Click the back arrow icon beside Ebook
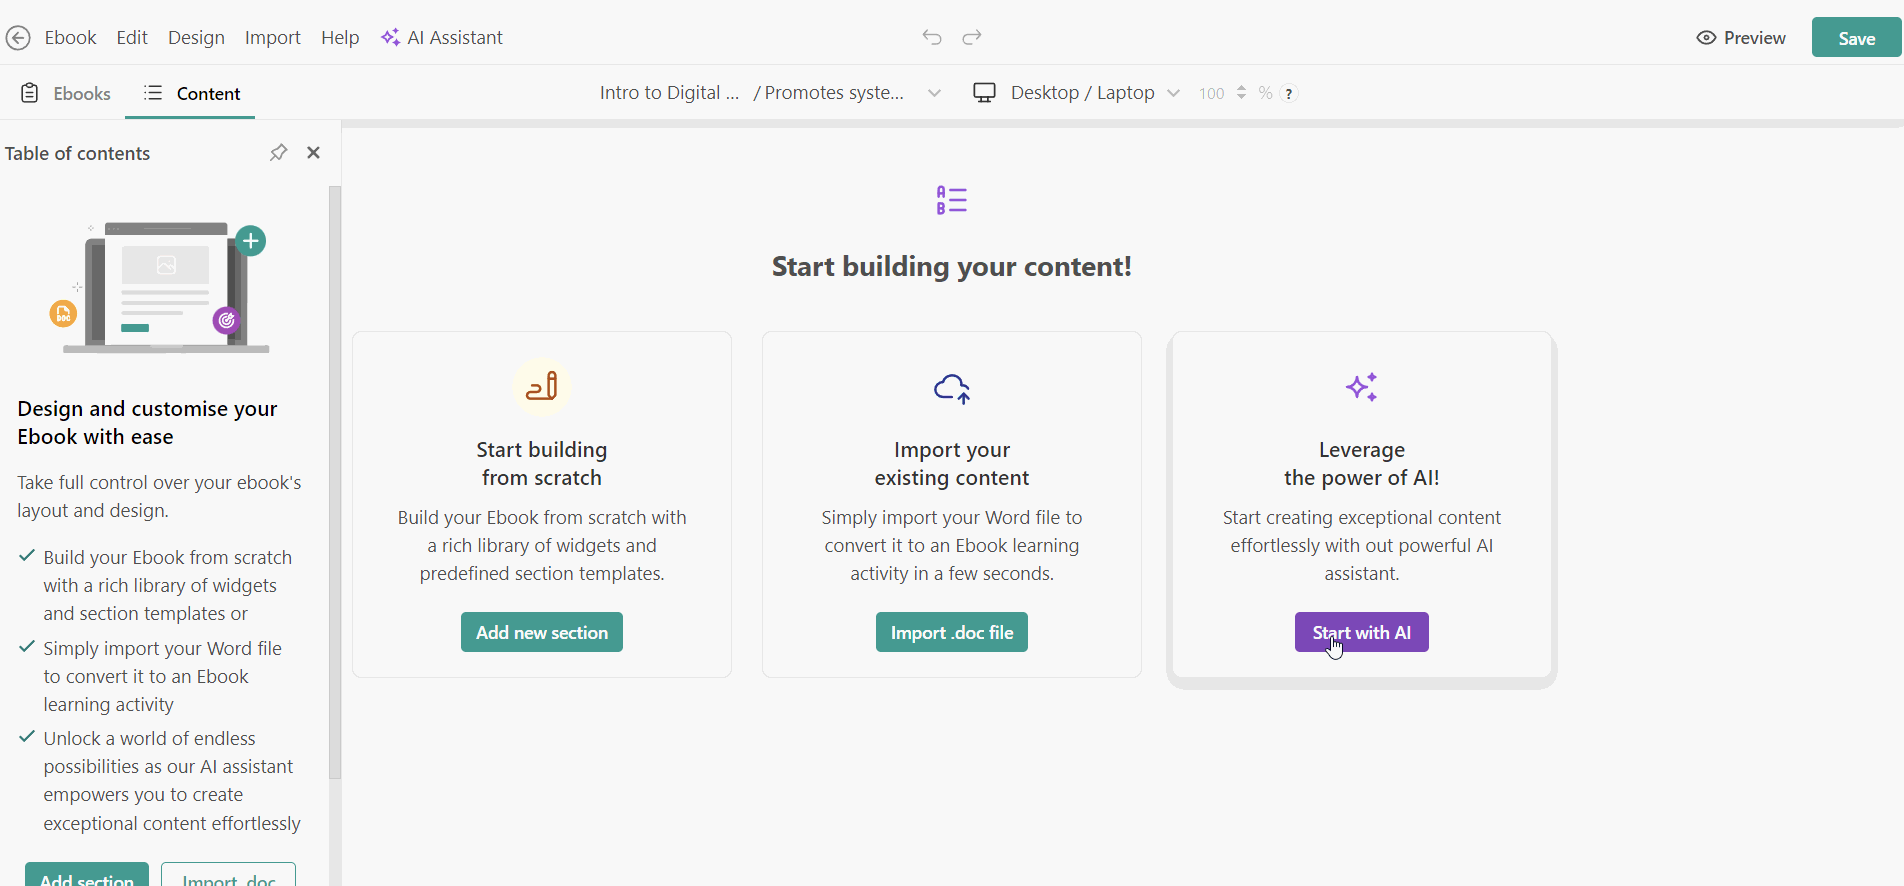This screenshot has width=1904, height=886. 18,38
